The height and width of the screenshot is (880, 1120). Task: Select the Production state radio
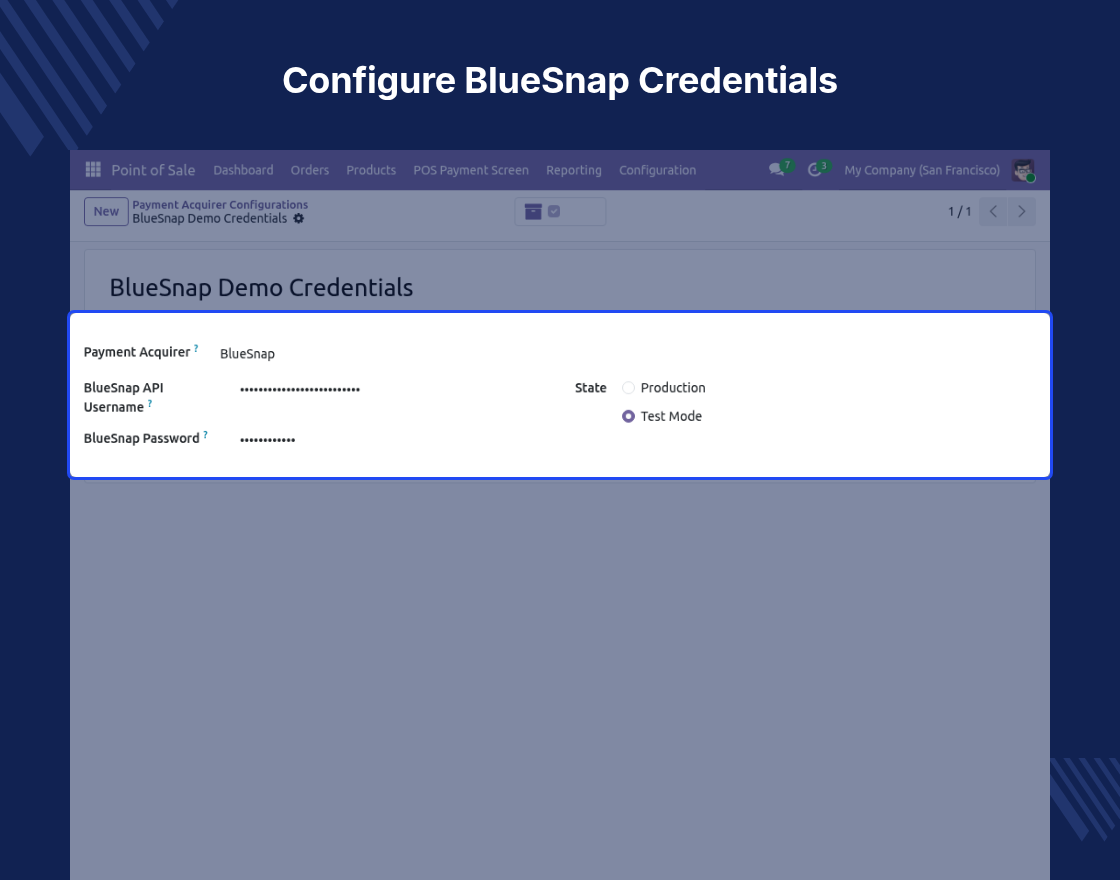pos(629,388)
